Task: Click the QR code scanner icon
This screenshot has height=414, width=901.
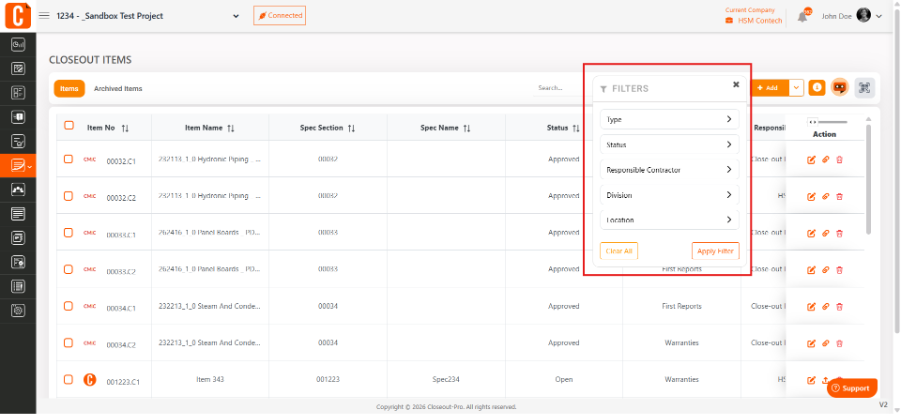Action: tap(864, 88)
